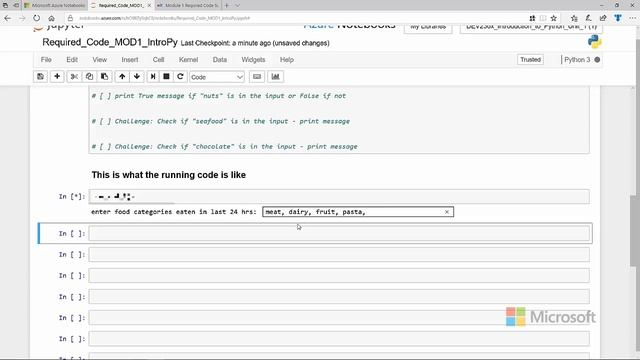
Task: Switch to the Microsoft Azure Notebooks tab
Action: (55, 6)
